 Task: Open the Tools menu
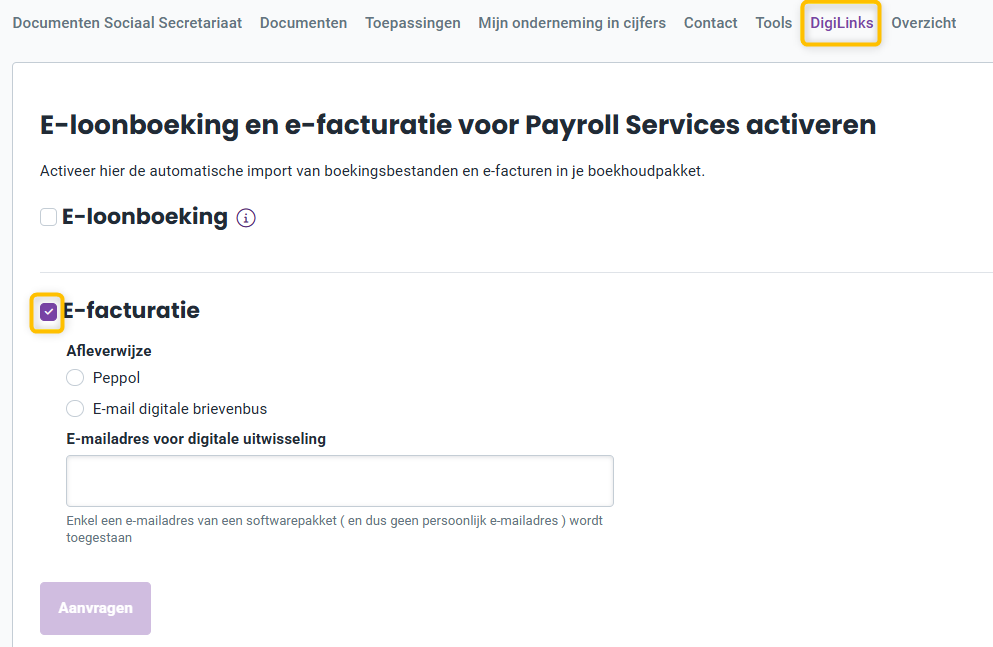773,22
